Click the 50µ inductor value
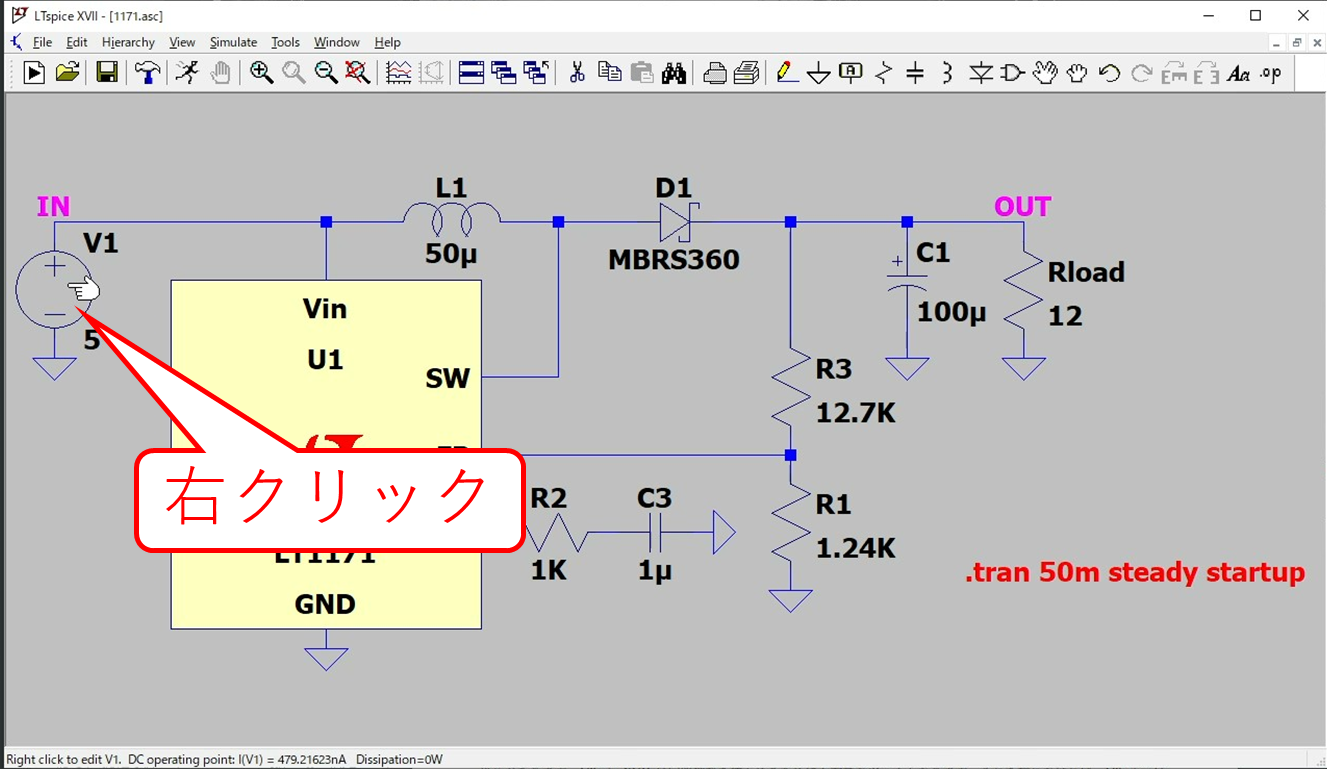The image size is (1327, 769). click(x=451, y=254)
